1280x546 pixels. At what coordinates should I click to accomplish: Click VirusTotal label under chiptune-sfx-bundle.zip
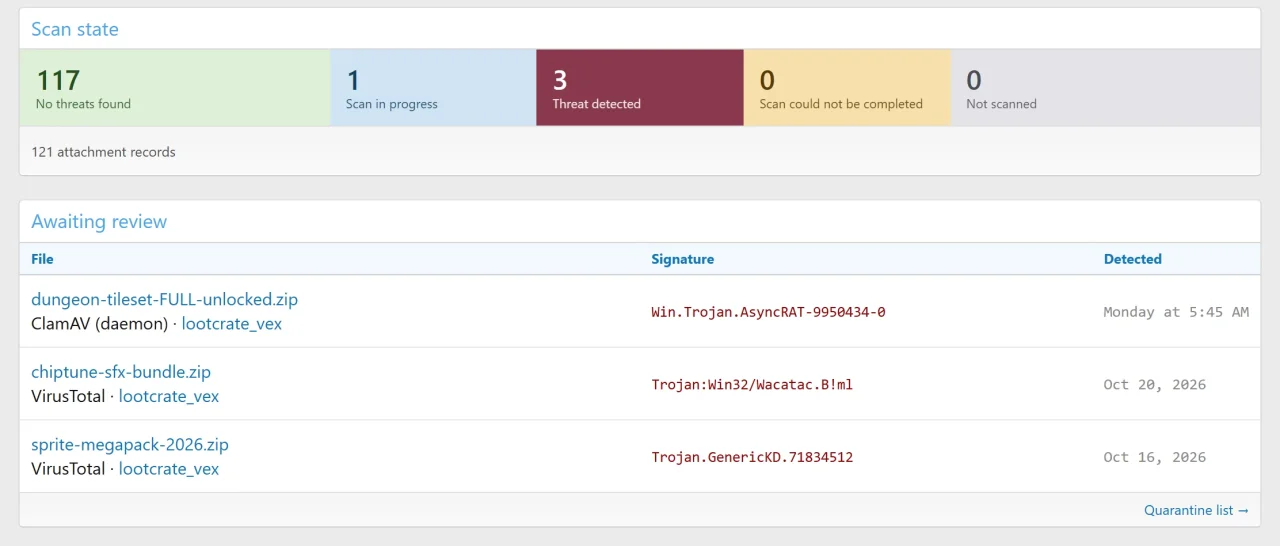pos(68,396)
